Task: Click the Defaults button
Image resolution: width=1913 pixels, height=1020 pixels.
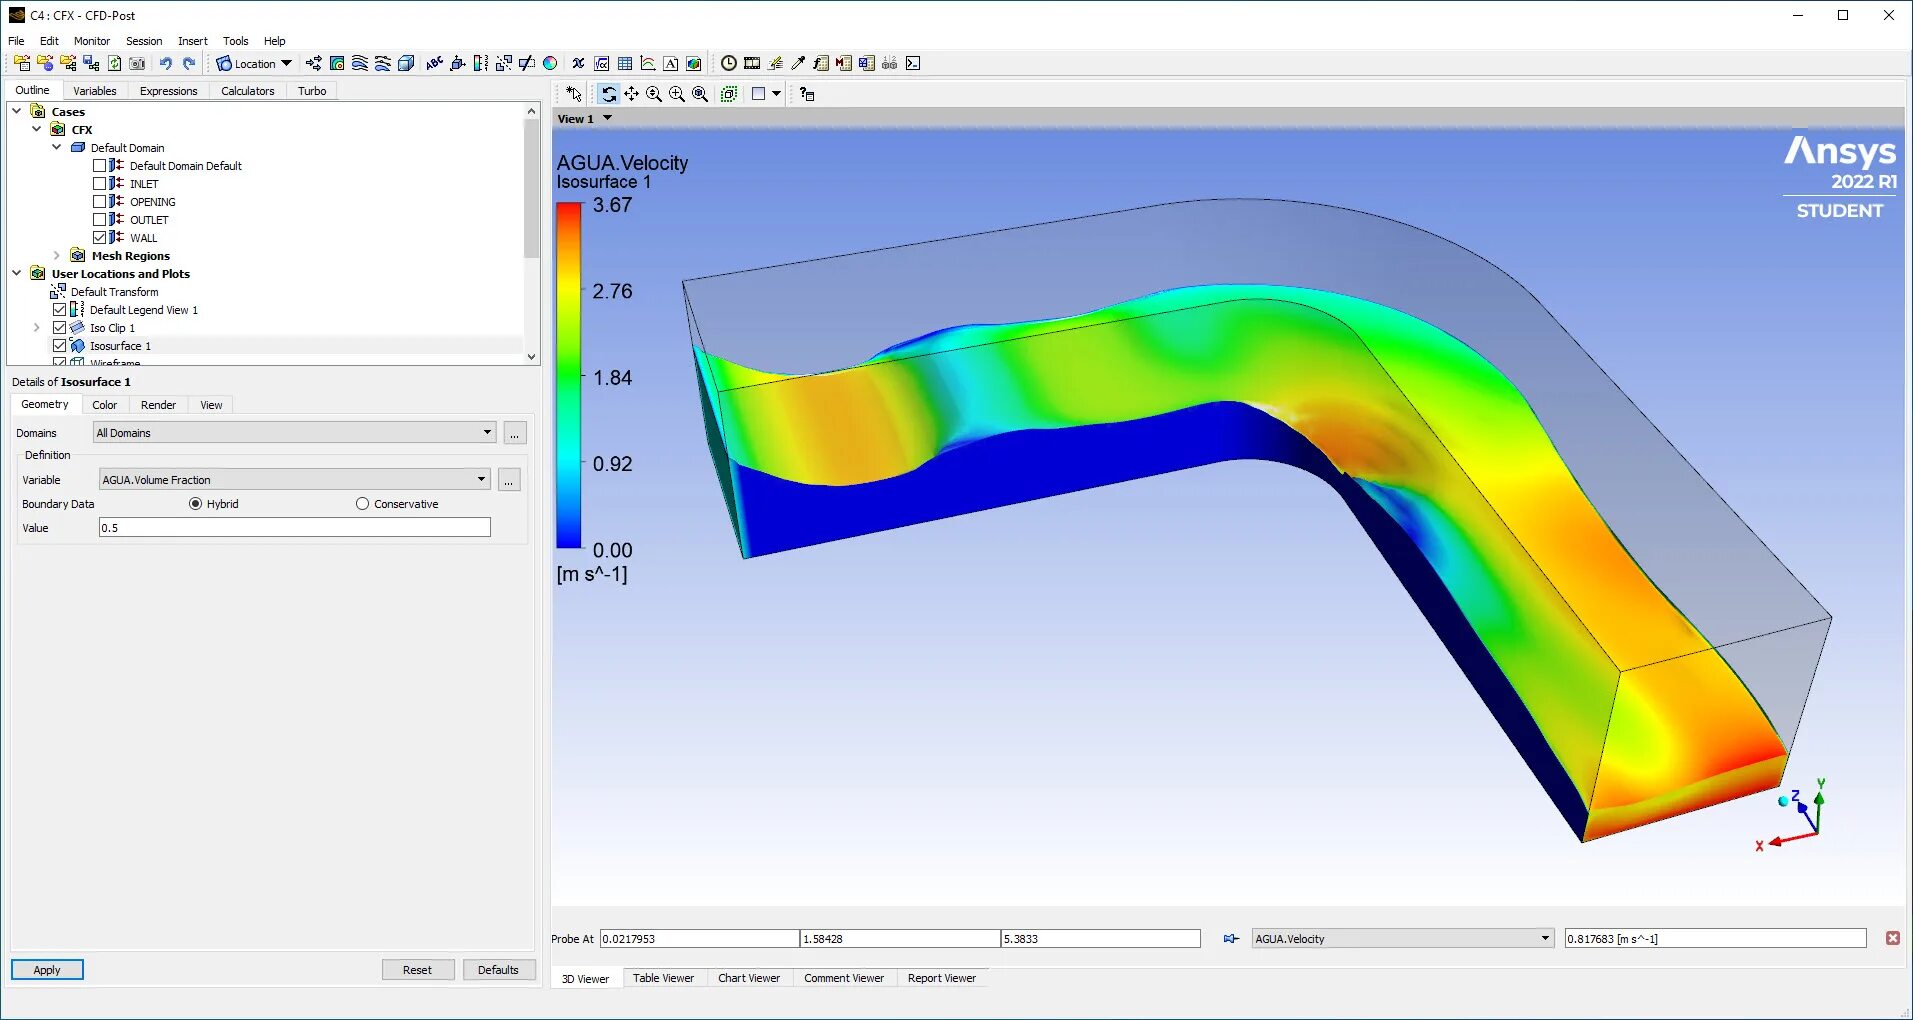Action: (x=499, y=969)
